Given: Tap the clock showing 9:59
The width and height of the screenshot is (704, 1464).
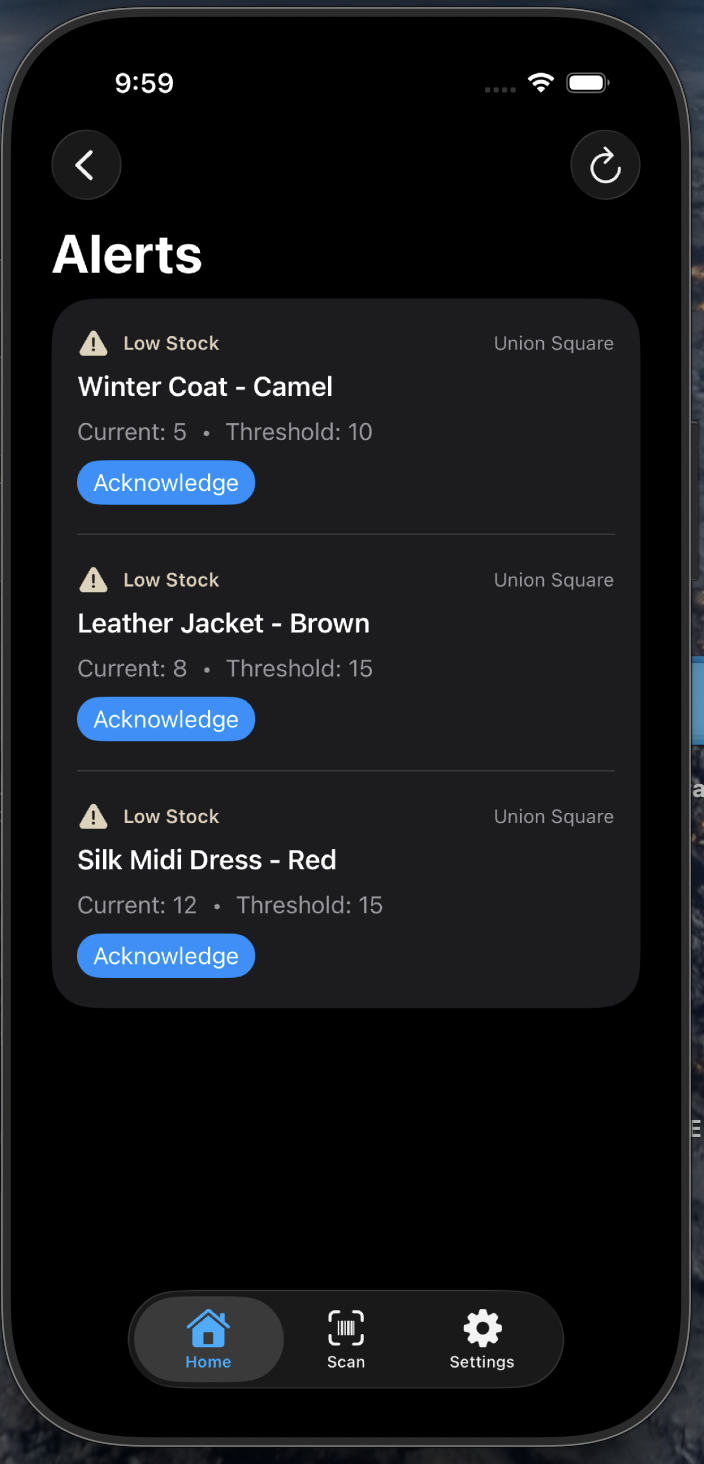Looking at the screenshot, I should [x=144, y=83].
